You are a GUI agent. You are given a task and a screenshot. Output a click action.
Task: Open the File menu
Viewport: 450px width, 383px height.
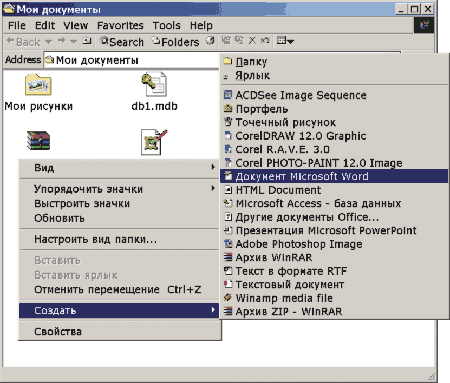[x=17, y=25]
